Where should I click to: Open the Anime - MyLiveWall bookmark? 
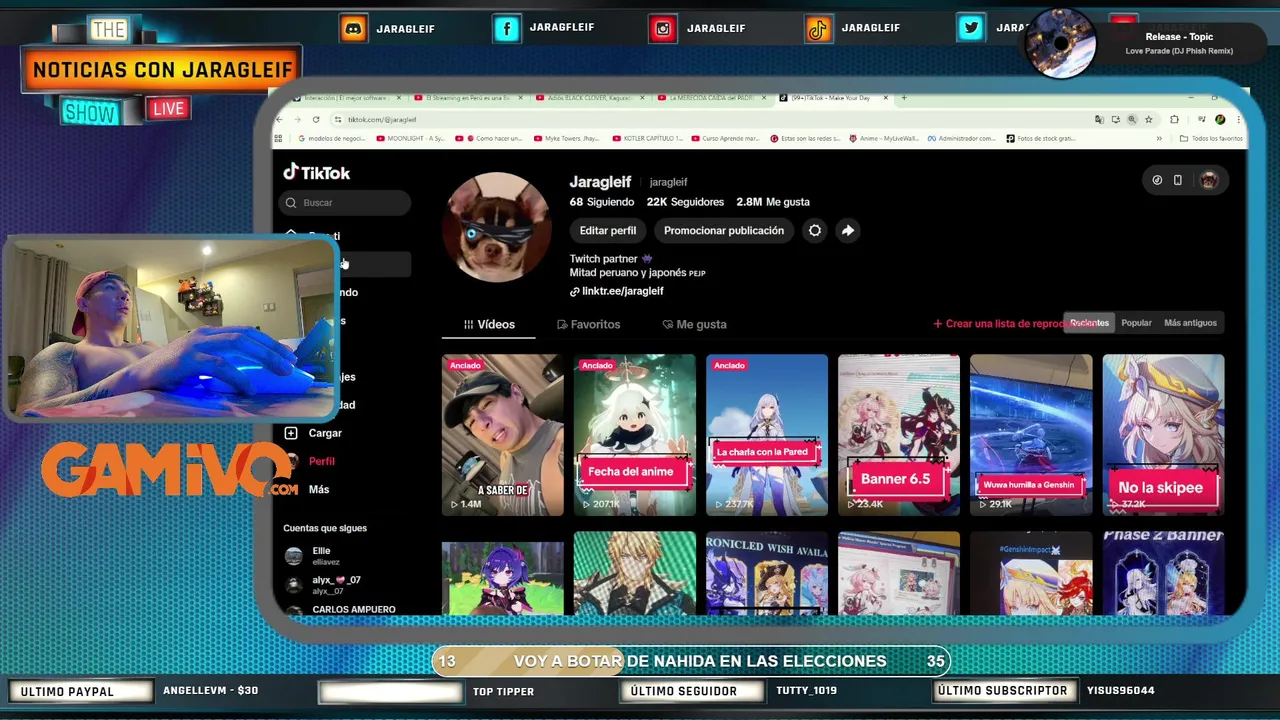(x=884, y=138)
